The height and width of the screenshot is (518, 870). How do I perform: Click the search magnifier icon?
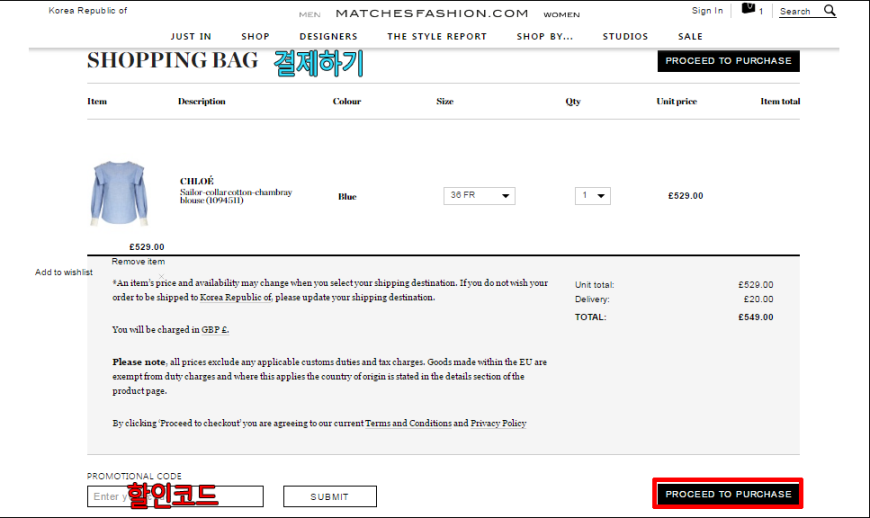pyautogui.click(x=829, y=11)
